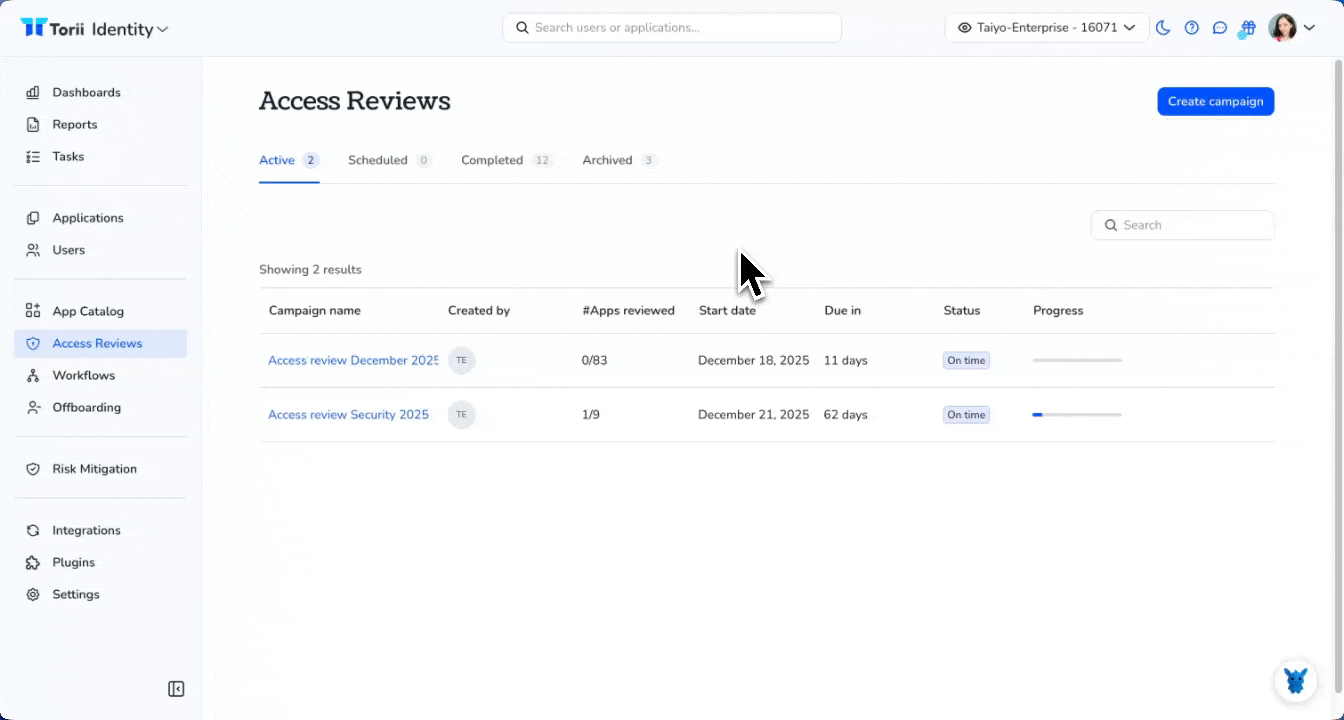This screenshot has width=1344, height=720.
Task: Click the #Apps reviewed column header
Action: (x=628, y=310)
